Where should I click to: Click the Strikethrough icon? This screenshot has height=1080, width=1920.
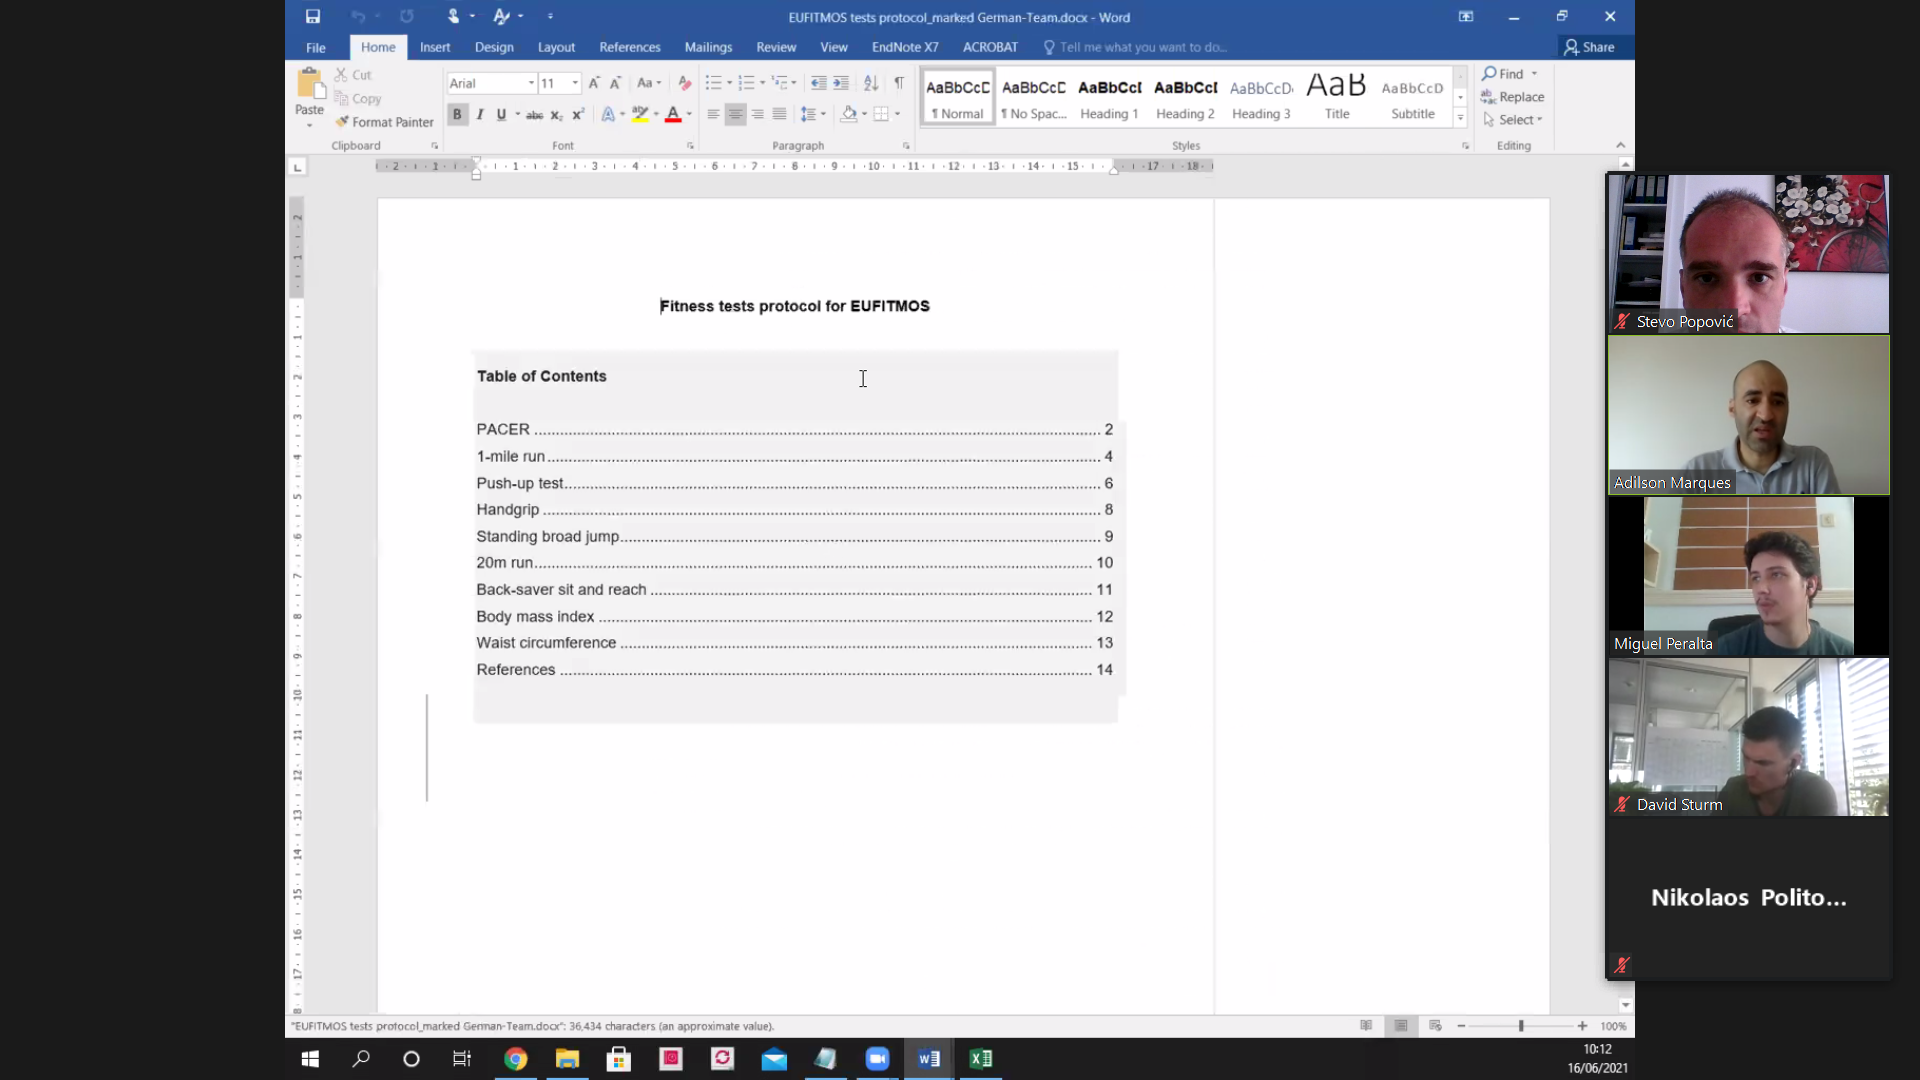pyautogui.click(x=535, y=114)
